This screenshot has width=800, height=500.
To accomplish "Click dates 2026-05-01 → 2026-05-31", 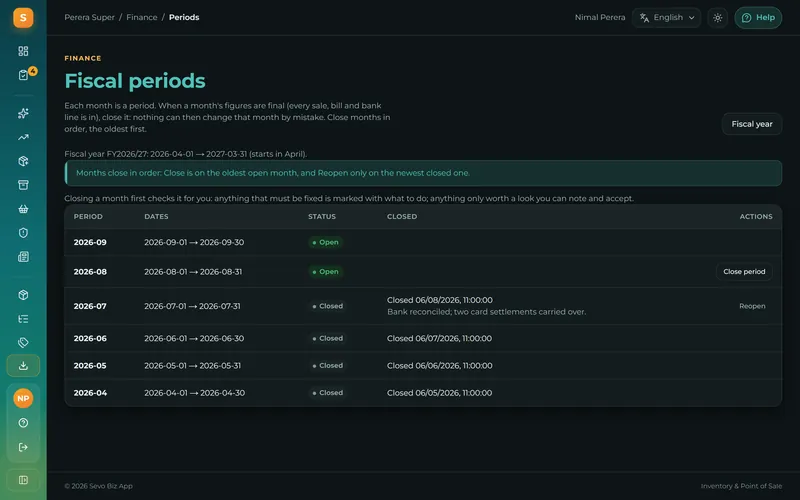I will click(x=192, y=366).
